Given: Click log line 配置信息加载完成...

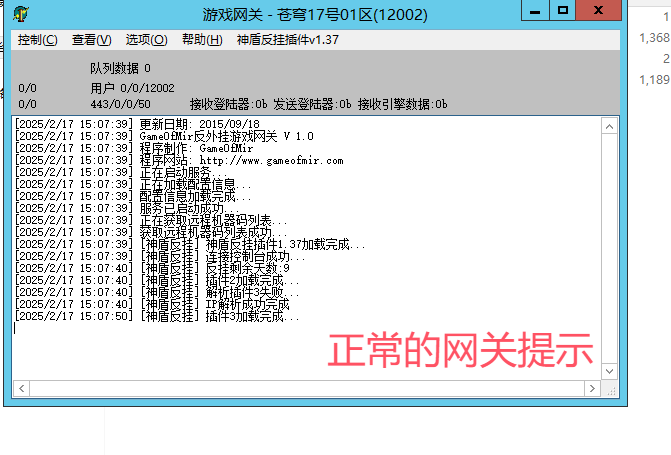Looking at the screenshot, I should (133, 196).
